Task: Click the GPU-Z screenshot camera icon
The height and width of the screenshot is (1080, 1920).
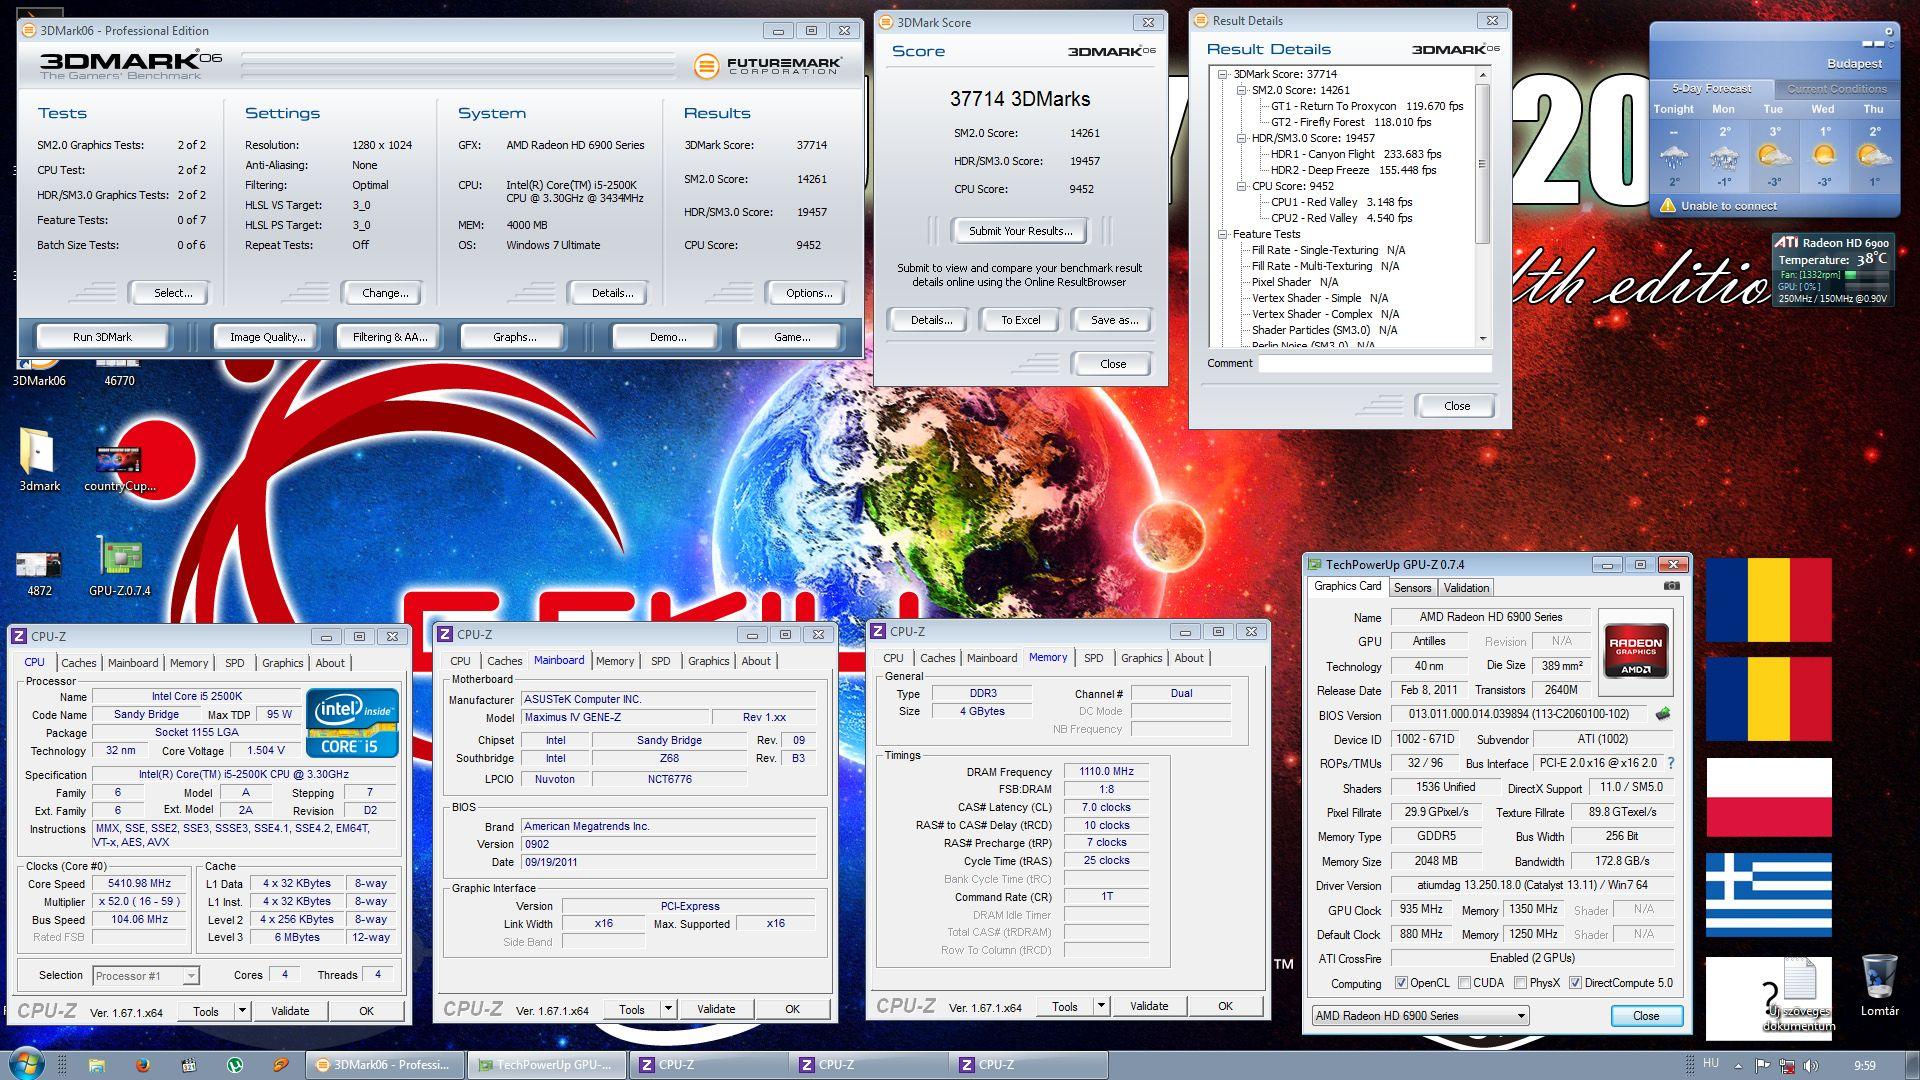Action: click(1671, 586)
